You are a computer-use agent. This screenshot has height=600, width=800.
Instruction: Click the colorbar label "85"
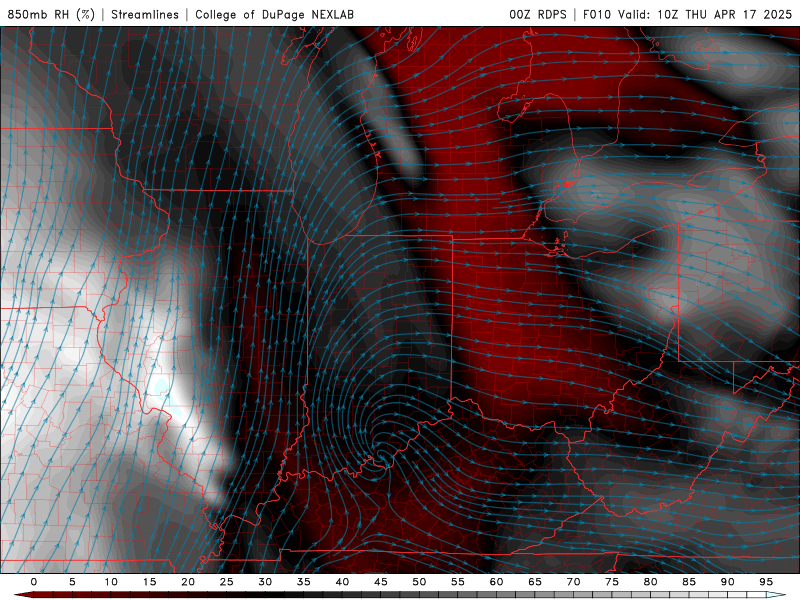[x=689, y=582]
